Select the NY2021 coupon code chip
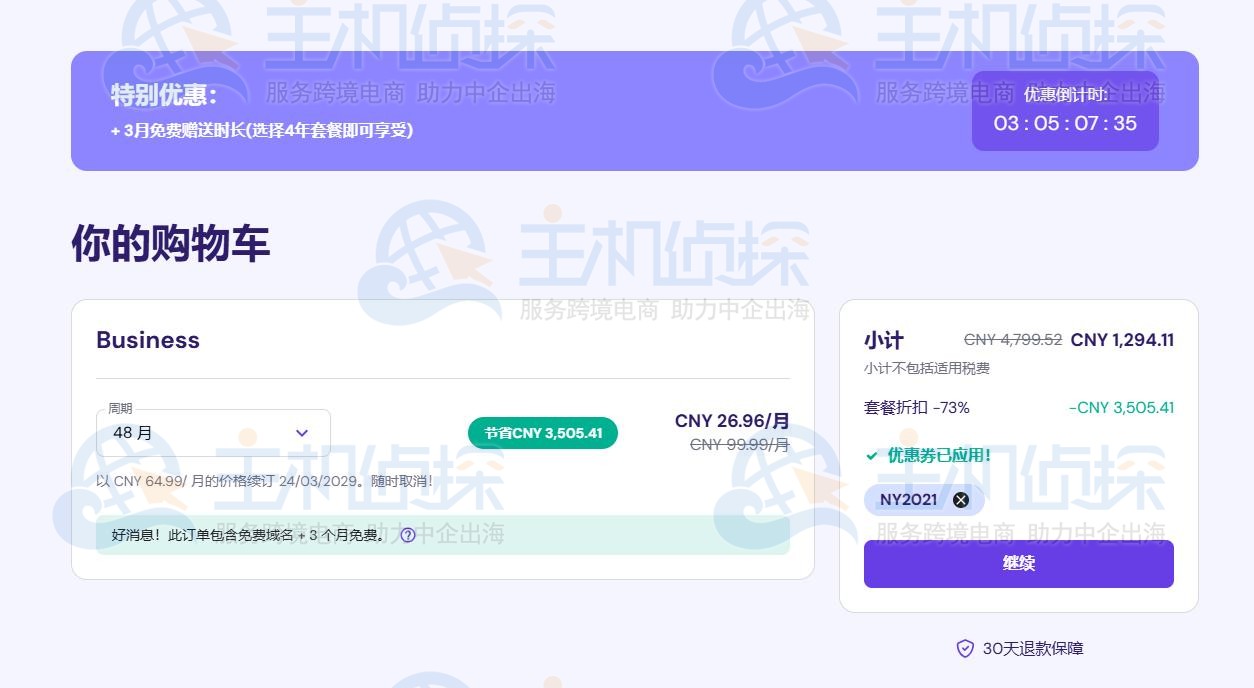Screen dimensions: 1254x688 pyautogui.click(x=908, y=500)
